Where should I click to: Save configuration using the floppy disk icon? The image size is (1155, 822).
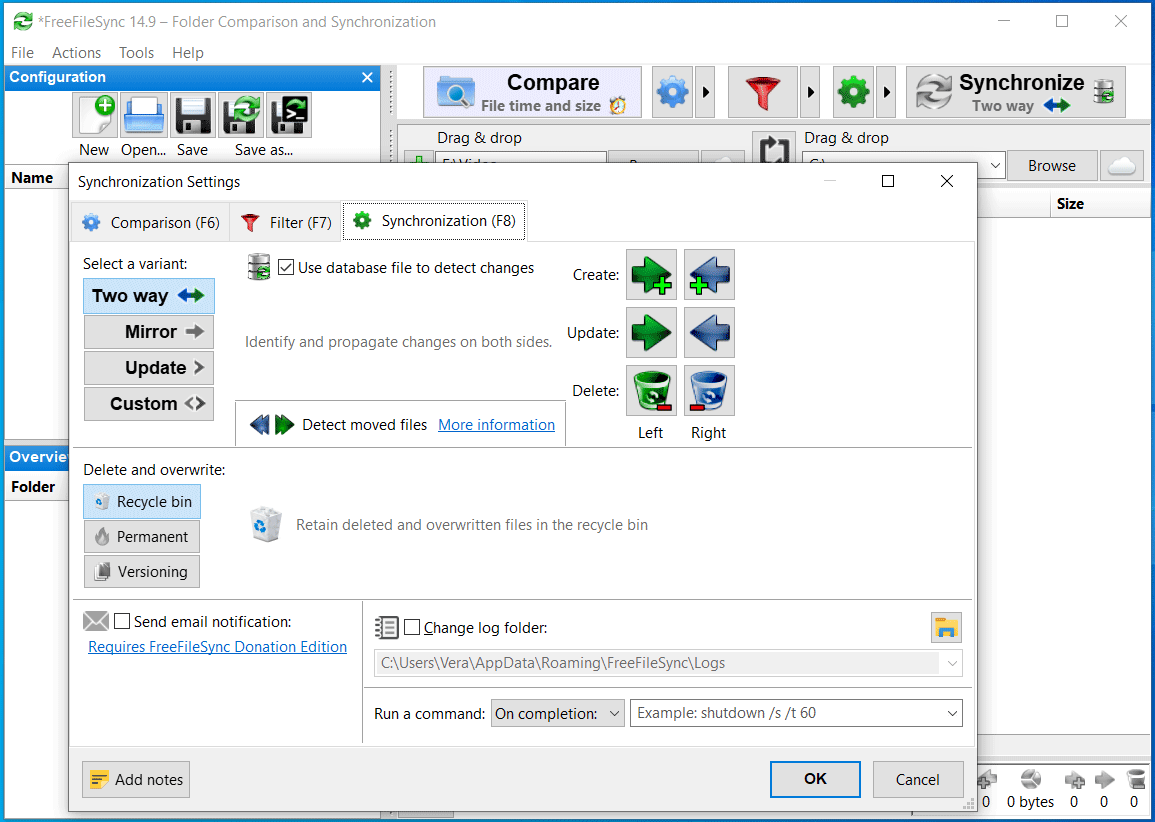coord(192,115)
